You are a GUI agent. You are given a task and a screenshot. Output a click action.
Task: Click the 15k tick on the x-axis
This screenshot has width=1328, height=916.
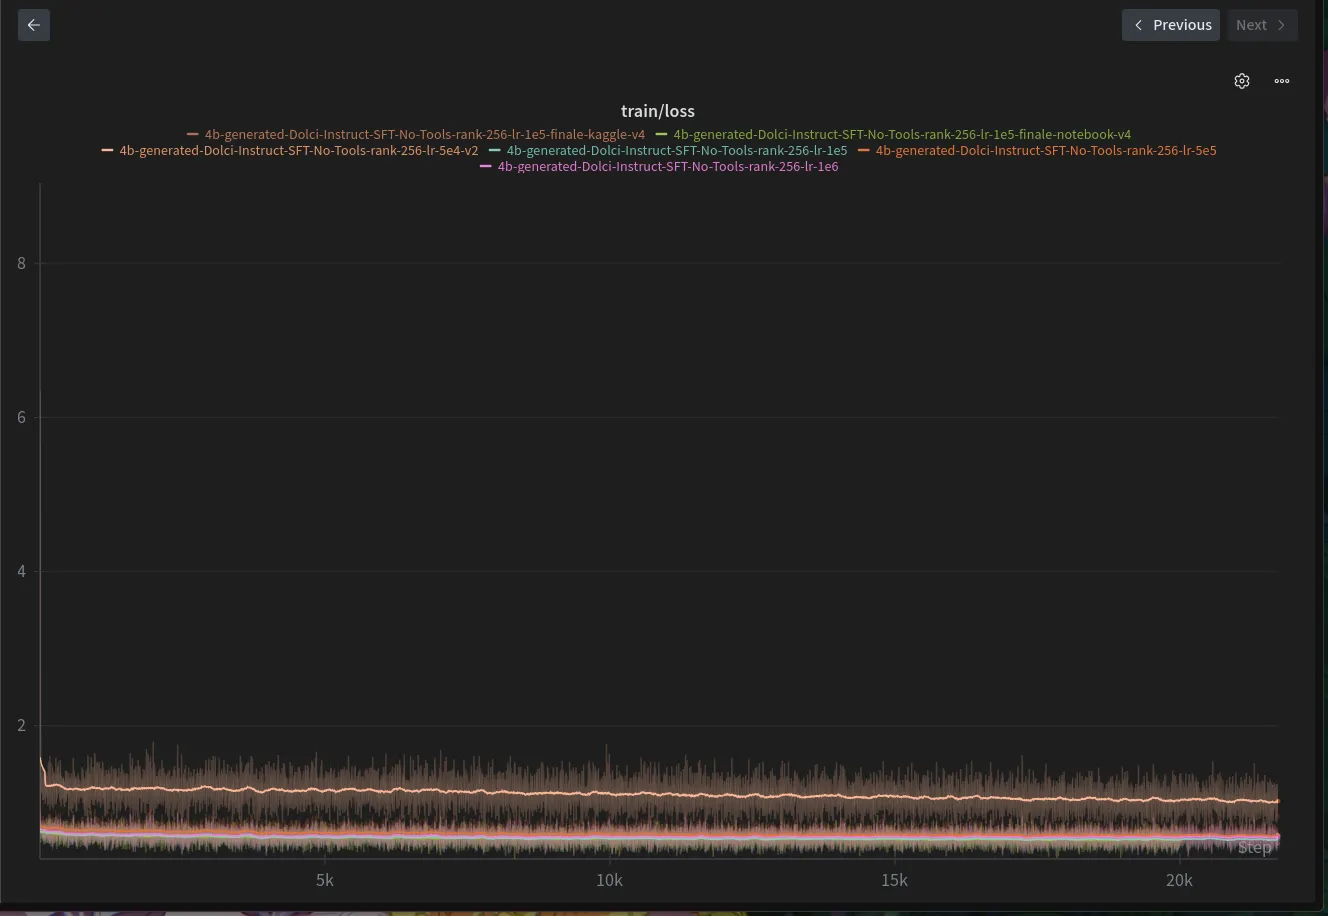(x=894, y=880)
